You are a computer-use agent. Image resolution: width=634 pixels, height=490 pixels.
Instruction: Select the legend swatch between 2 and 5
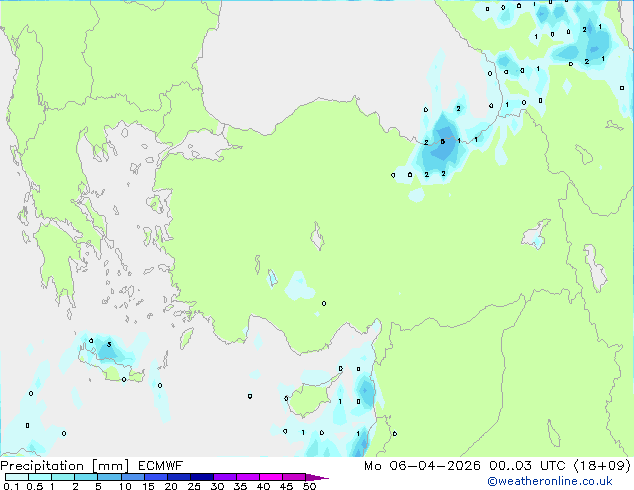pyautogui.click(x=86, y=477)
